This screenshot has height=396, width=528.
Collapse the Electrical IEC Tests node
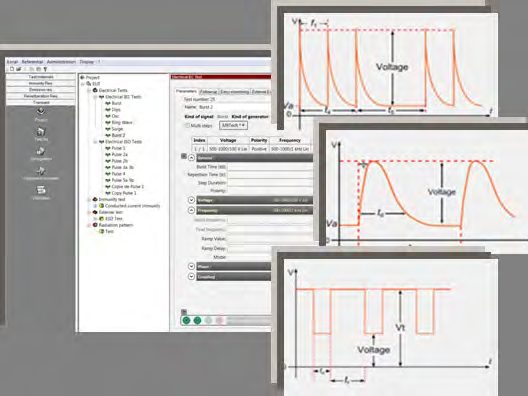[x=95, y=97]
